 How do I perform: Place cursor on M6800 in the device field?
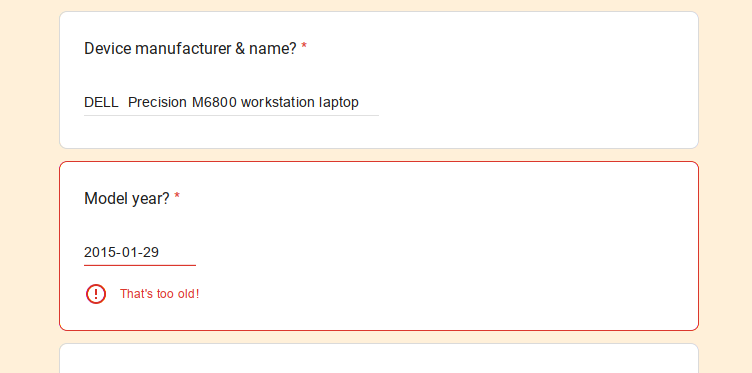point(214,103)
